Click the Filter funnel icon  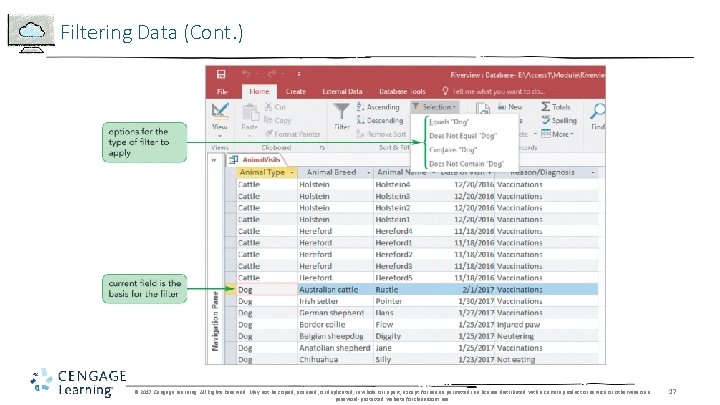pyautogui.click(x=341, y=111)
